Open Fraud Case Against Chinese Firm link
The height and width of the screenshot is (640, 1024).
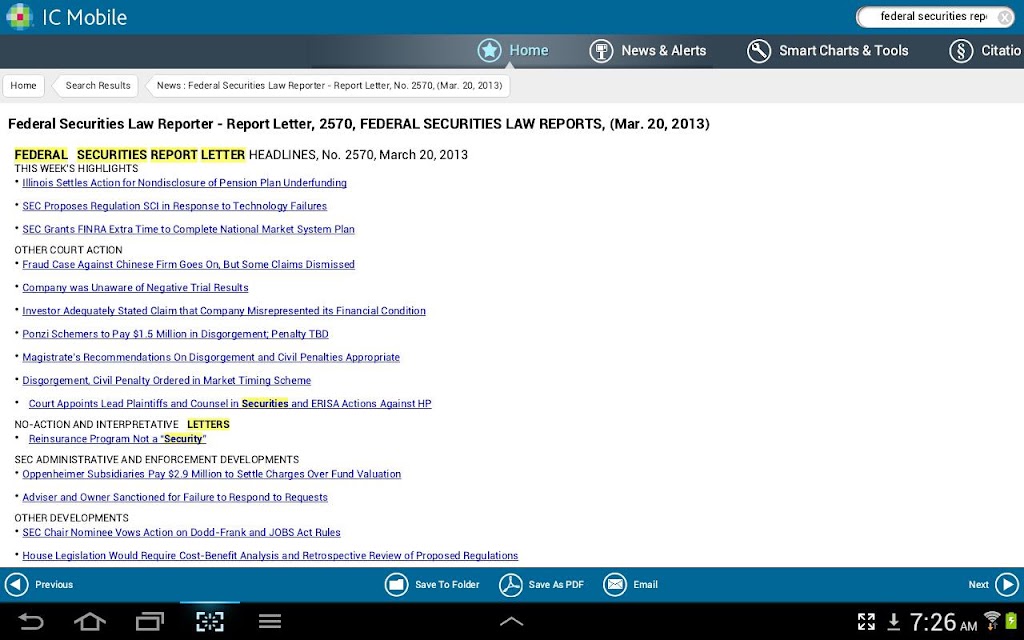[188, 264]
